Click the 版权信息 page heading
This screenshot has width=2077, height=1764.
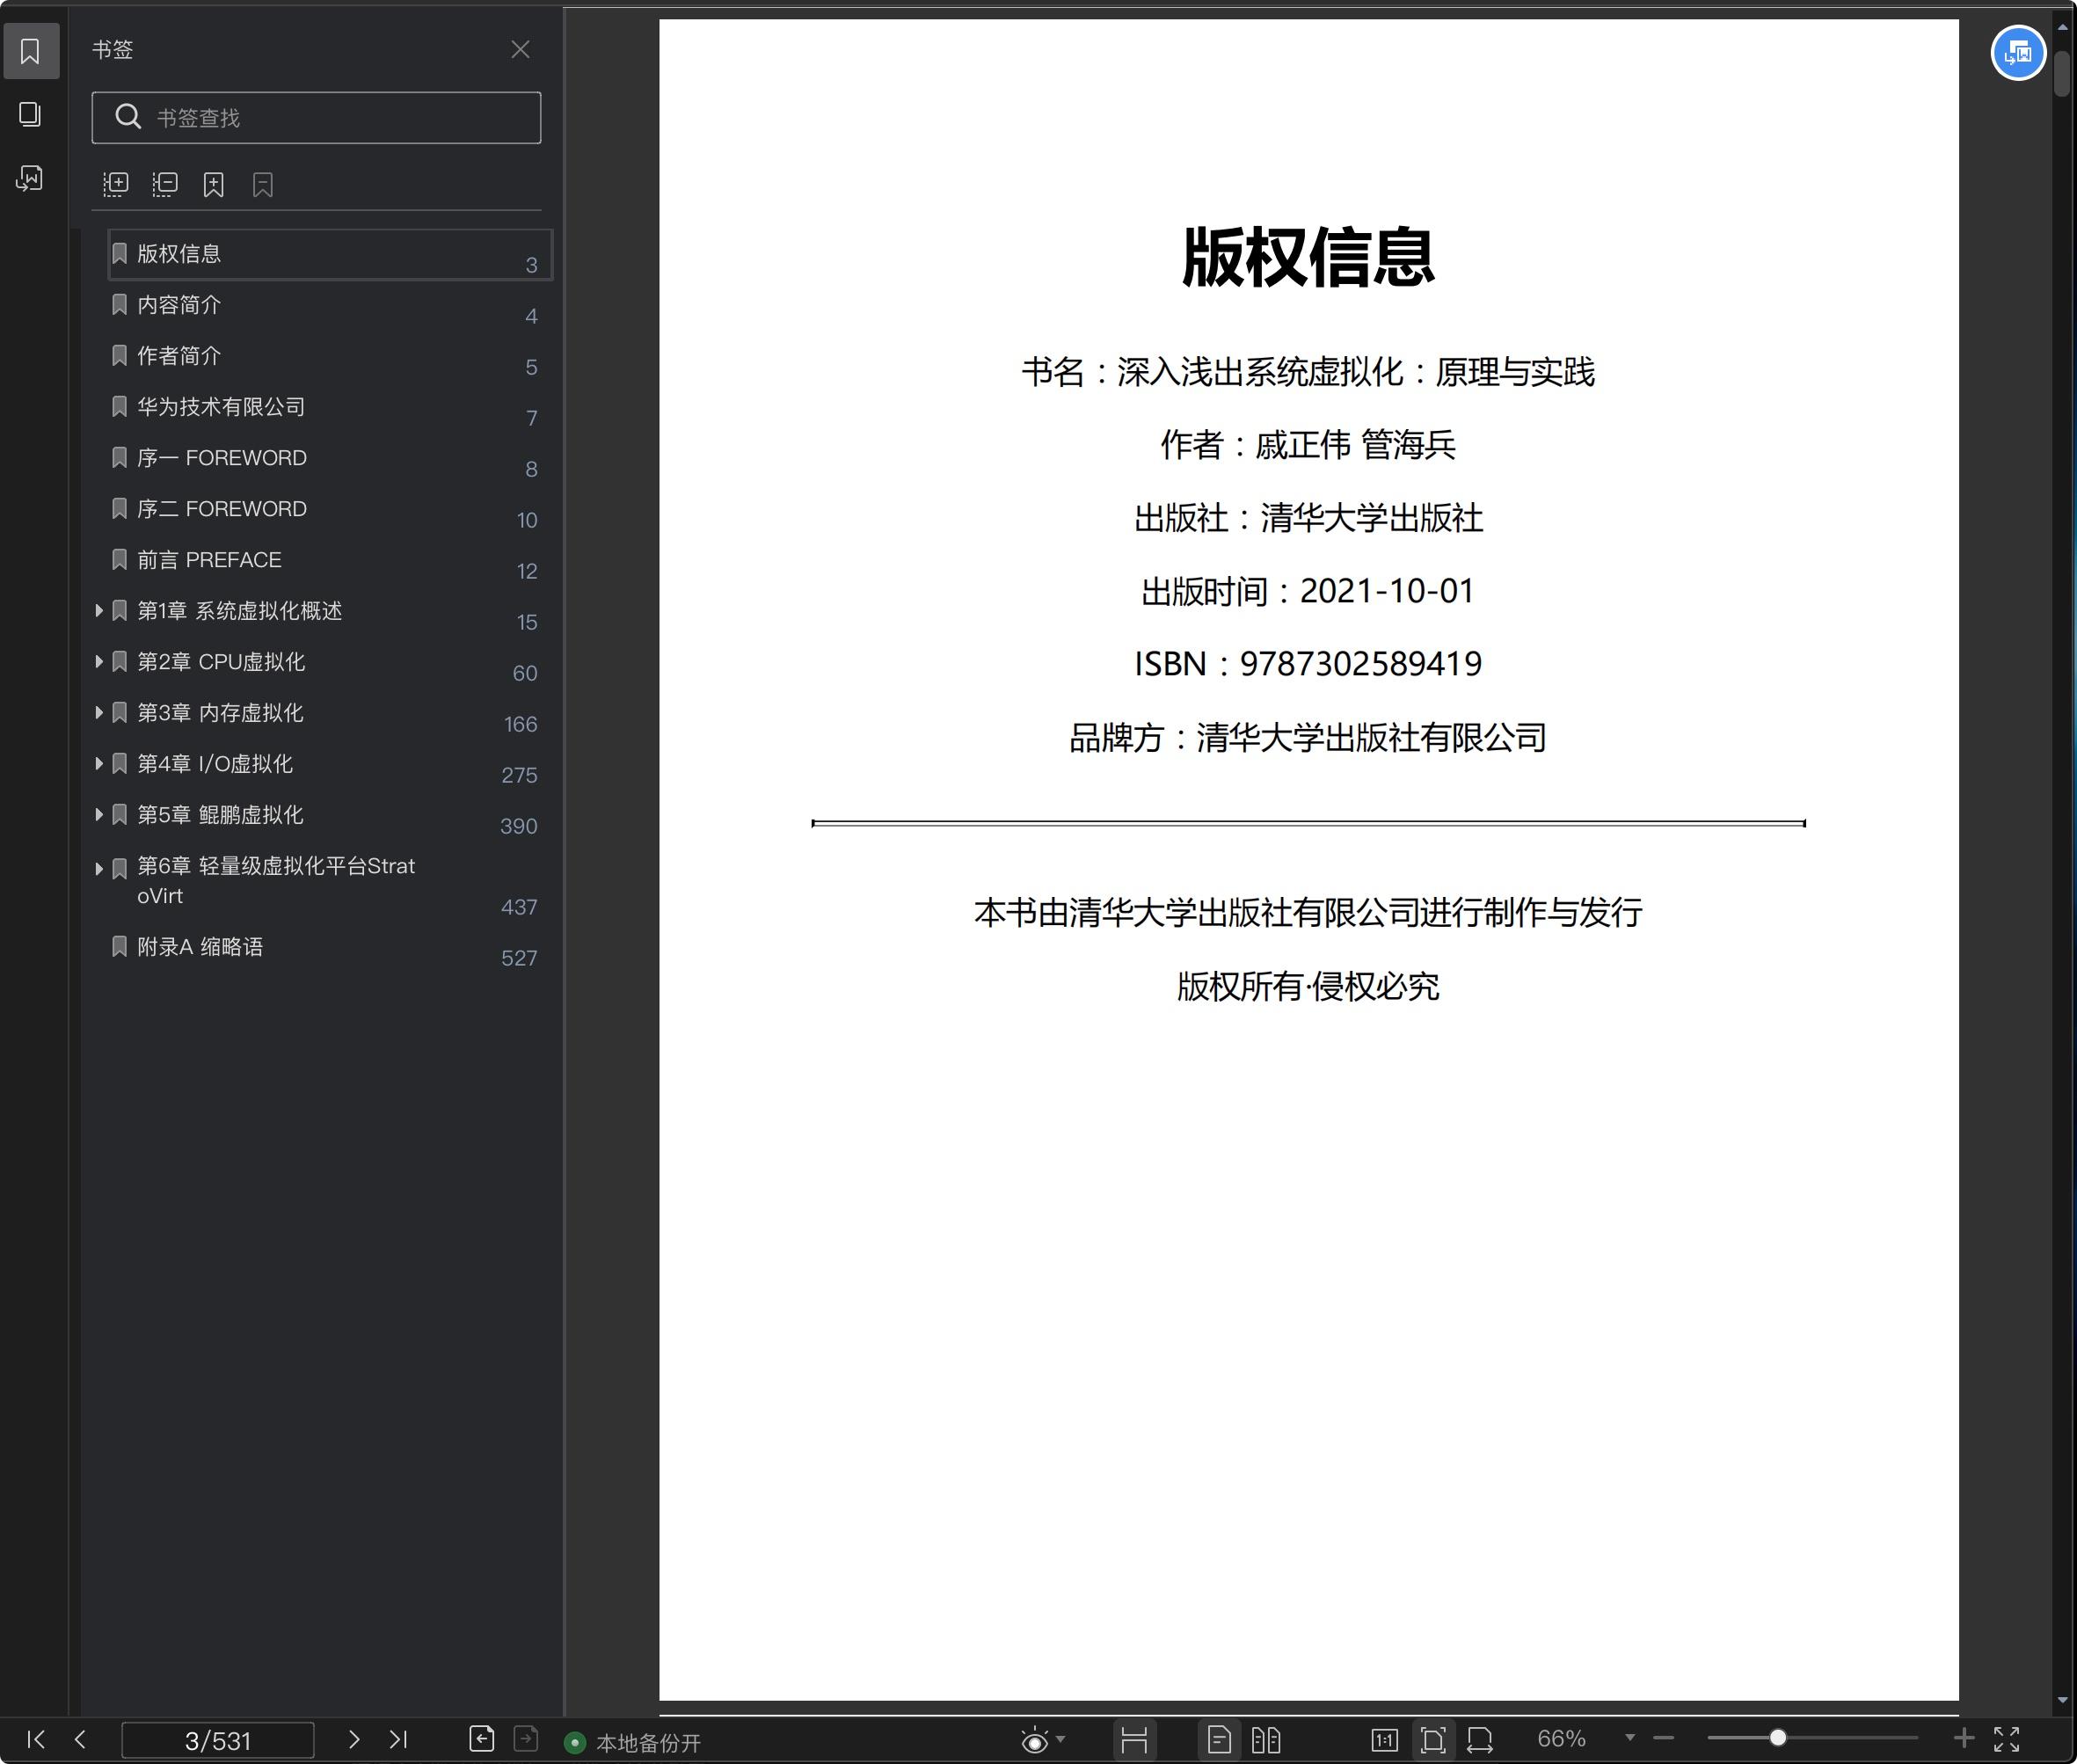(x=1308, y=257)
